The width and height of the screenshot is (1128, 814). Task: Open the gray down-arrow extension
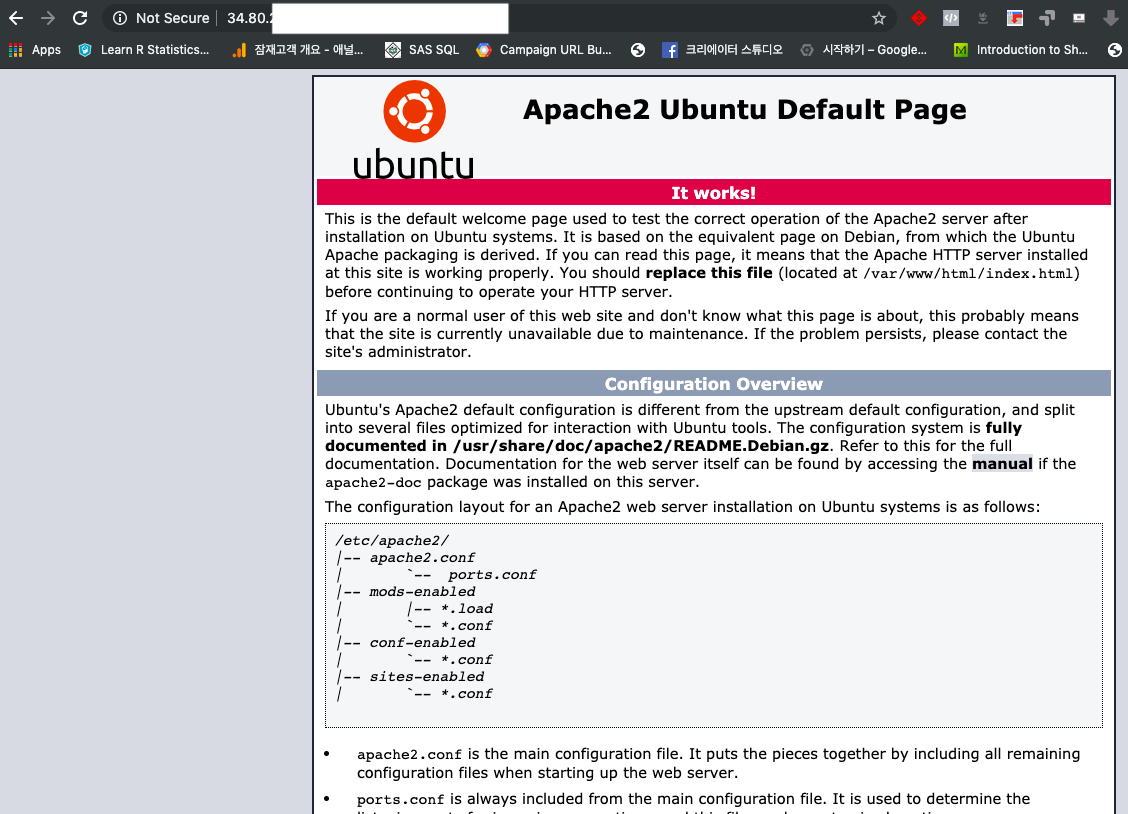click(1111, 19)
